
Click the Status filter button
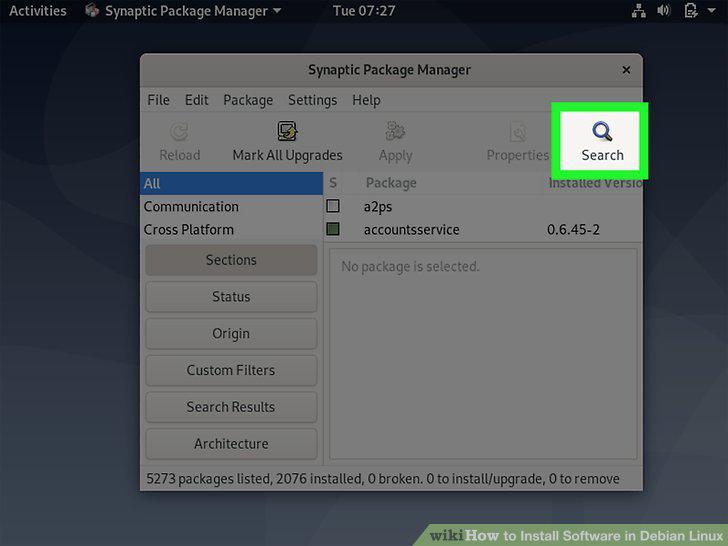231,297
